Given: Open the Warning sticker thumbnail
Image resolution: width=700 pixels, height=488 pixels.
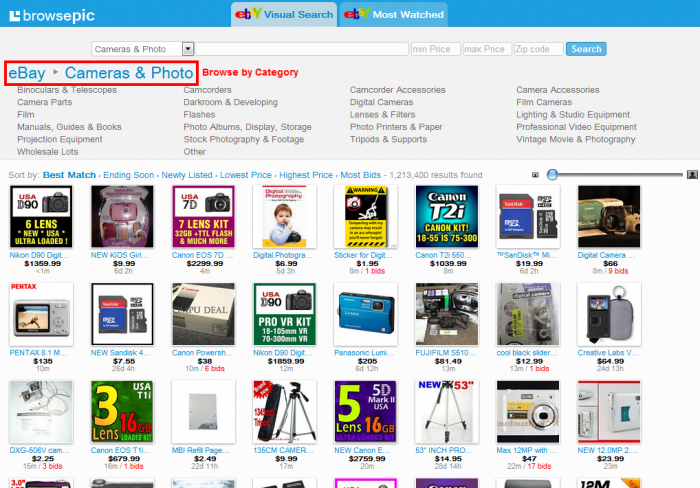Looking at the screenshot, I should [x=366, y=217].
